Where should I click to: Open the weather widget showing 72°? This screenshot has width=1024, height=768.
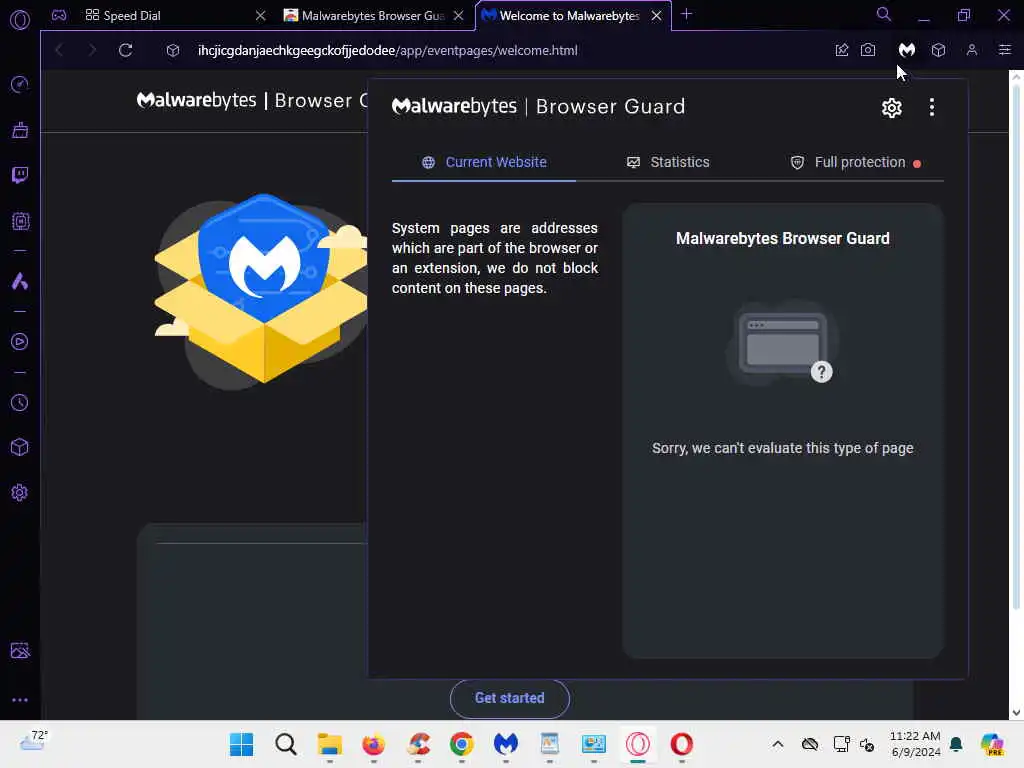point(33,741)
